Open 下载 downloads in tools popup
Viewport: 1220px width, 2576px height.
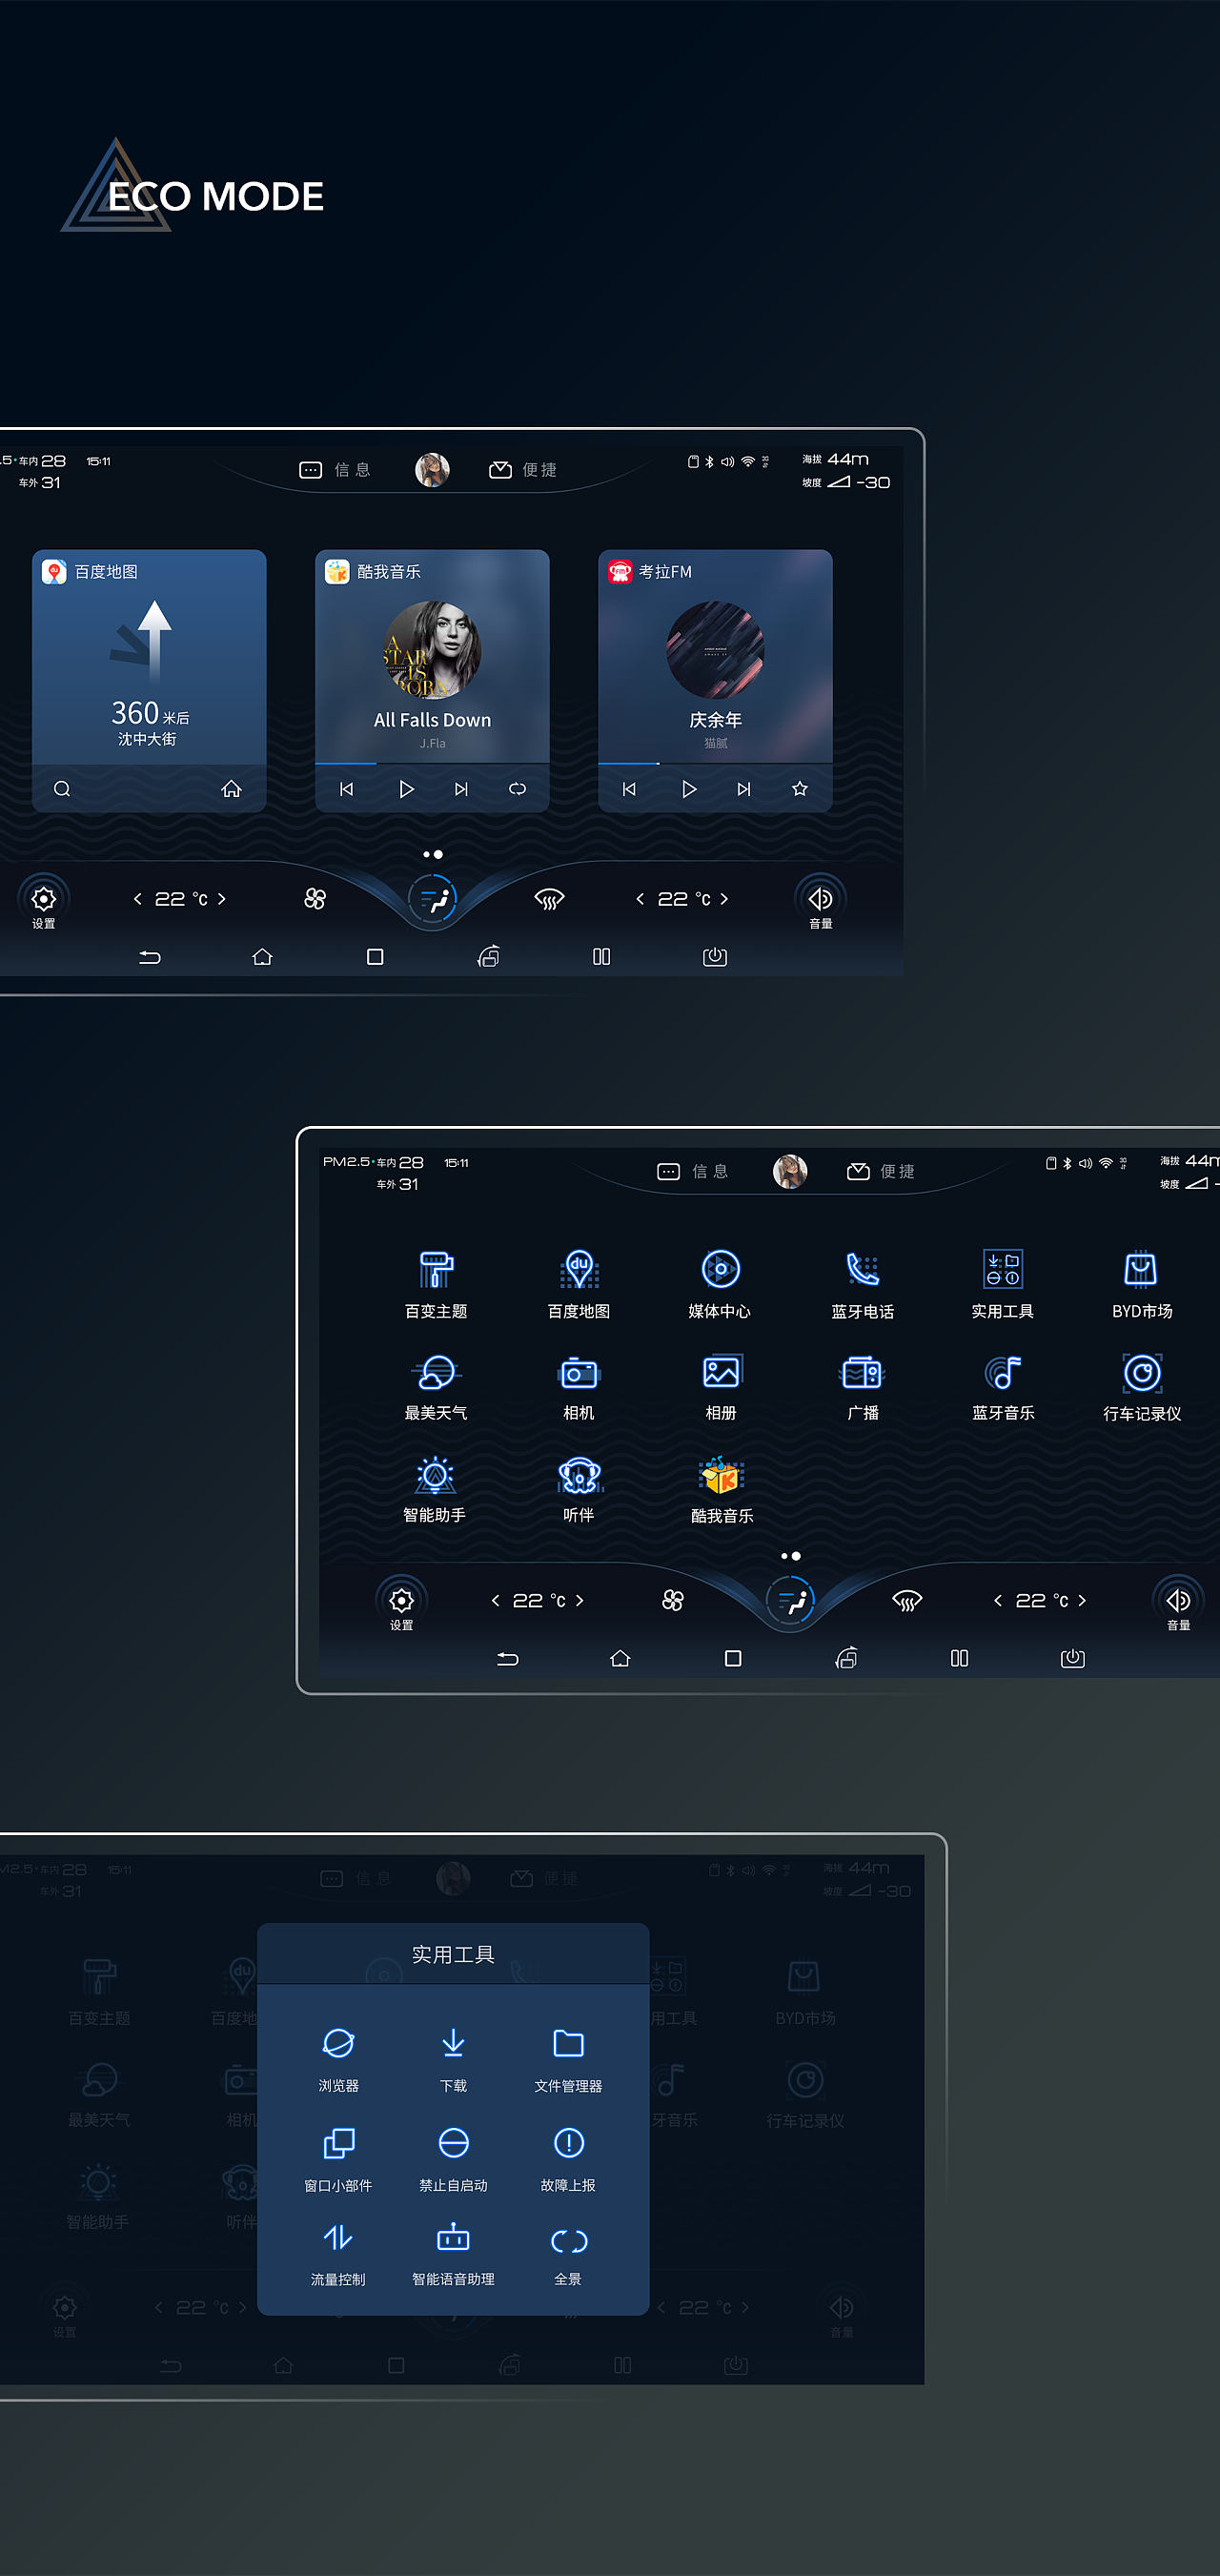[x=453, y=2059]
